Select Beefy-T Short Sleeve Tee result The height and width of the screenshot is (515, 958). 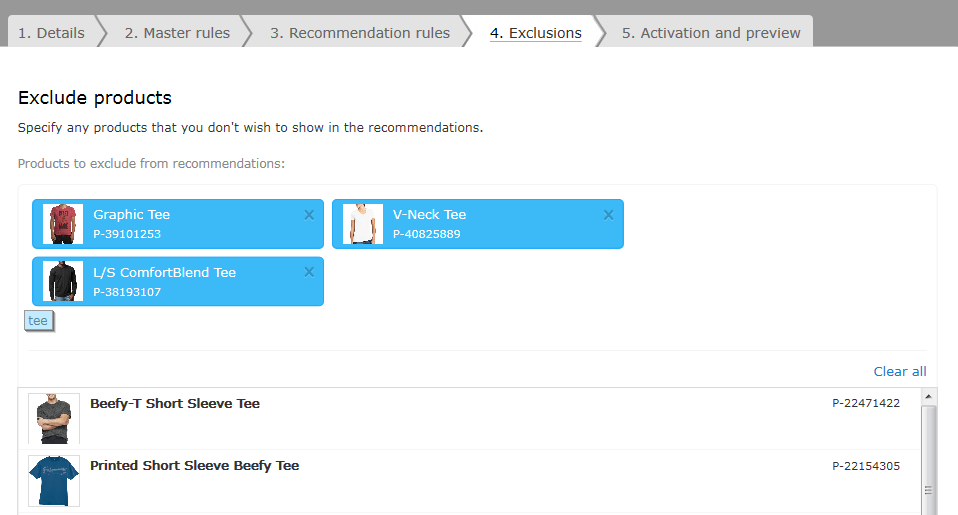pos(469,418)
